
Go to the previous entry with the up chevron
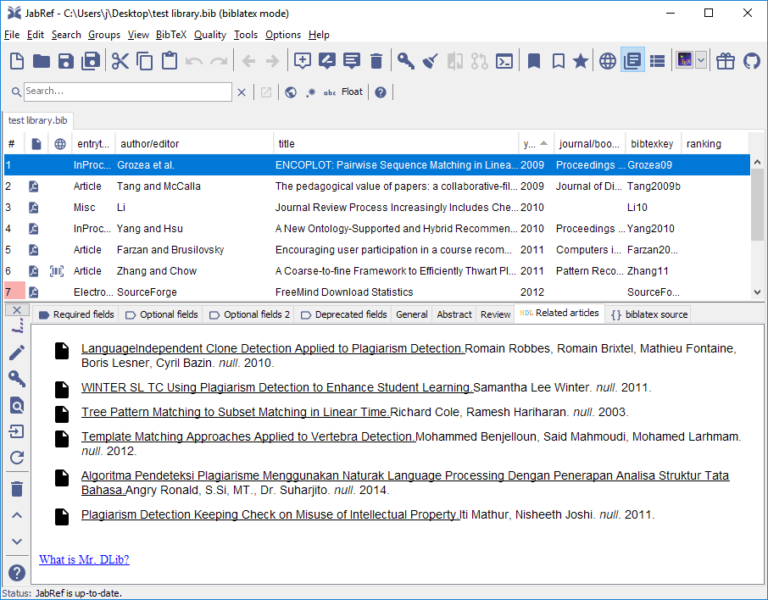point(17,515)
